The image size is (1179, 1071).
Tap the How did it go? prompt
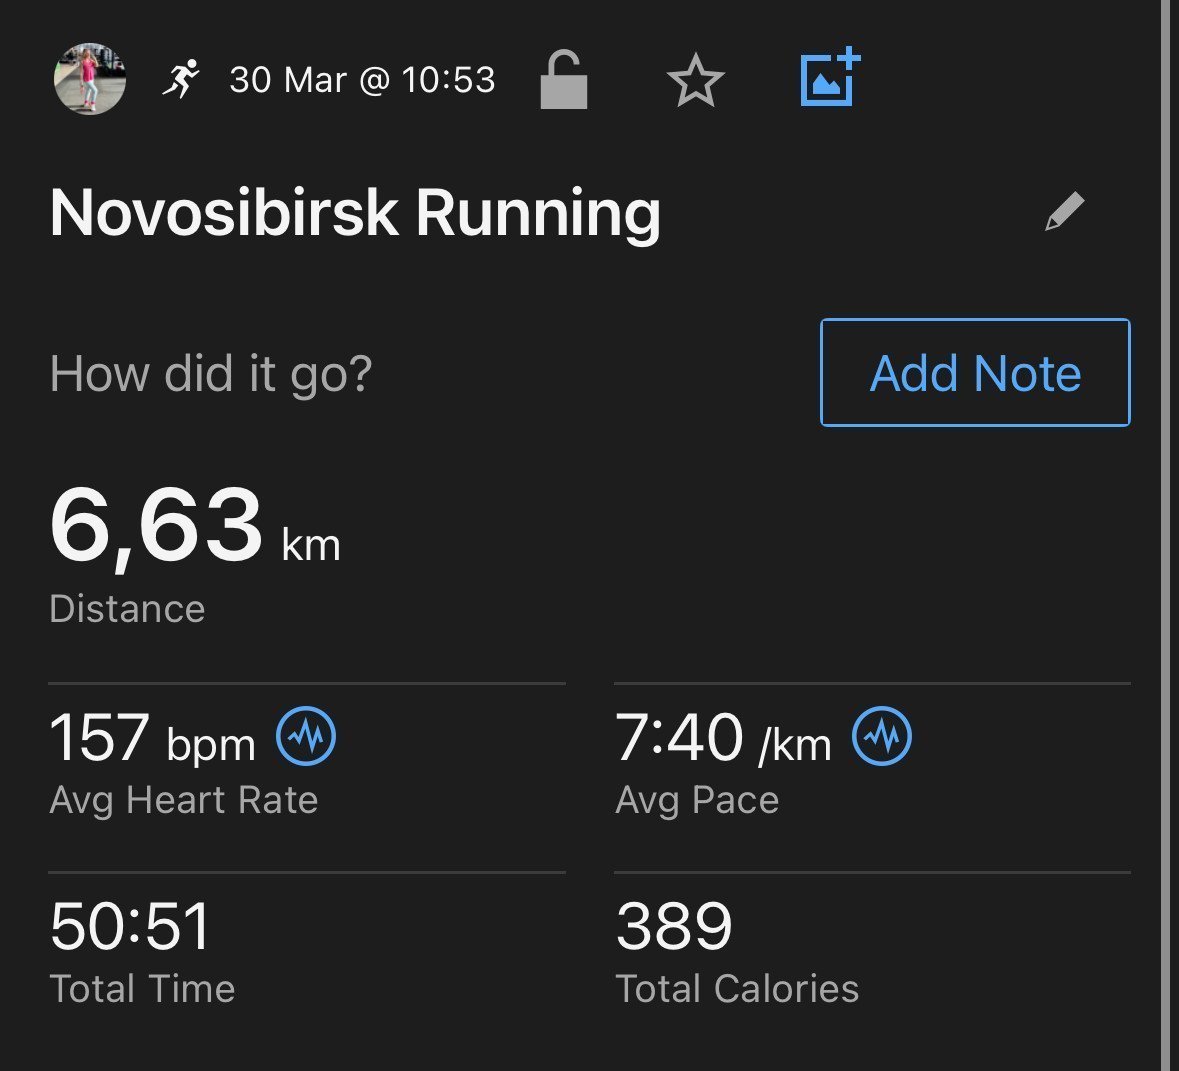point(211,373)
